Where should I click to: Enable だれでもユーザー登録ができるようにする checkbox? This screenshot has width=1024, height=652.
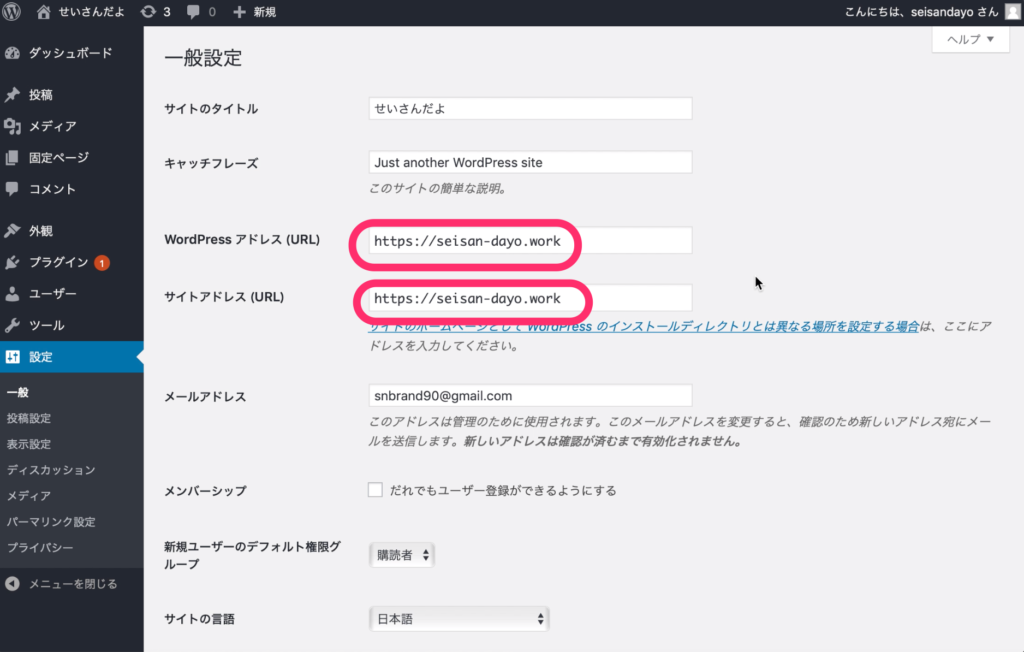pos(375,490)
